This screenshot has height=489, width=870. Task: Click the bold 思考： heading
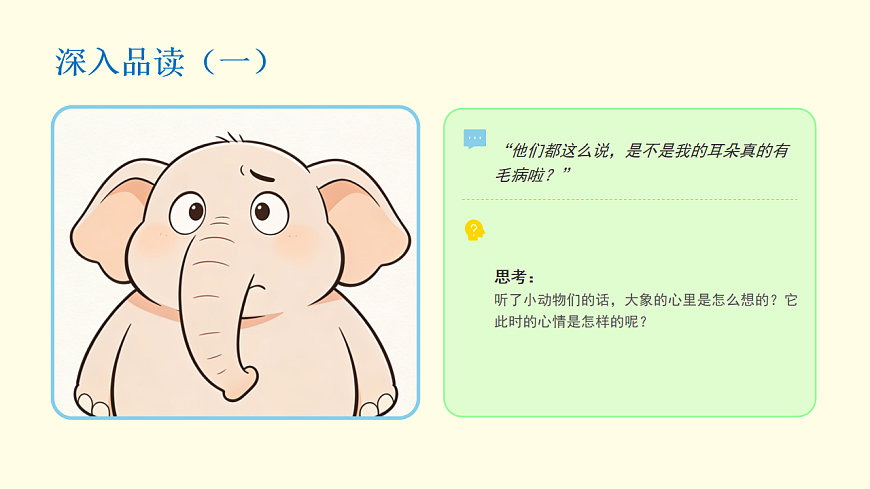(x=515, y=276)
